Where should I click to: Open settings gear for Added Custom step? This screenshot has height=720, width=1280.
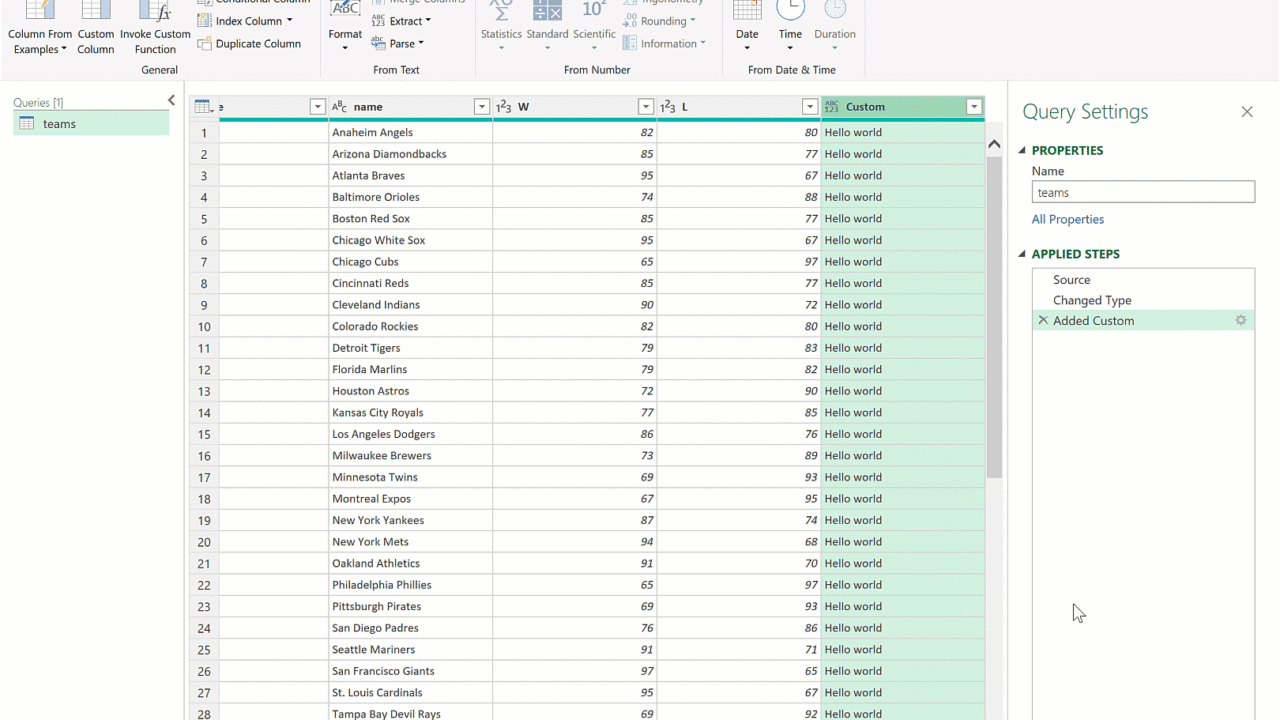(x=1241, y=321)
